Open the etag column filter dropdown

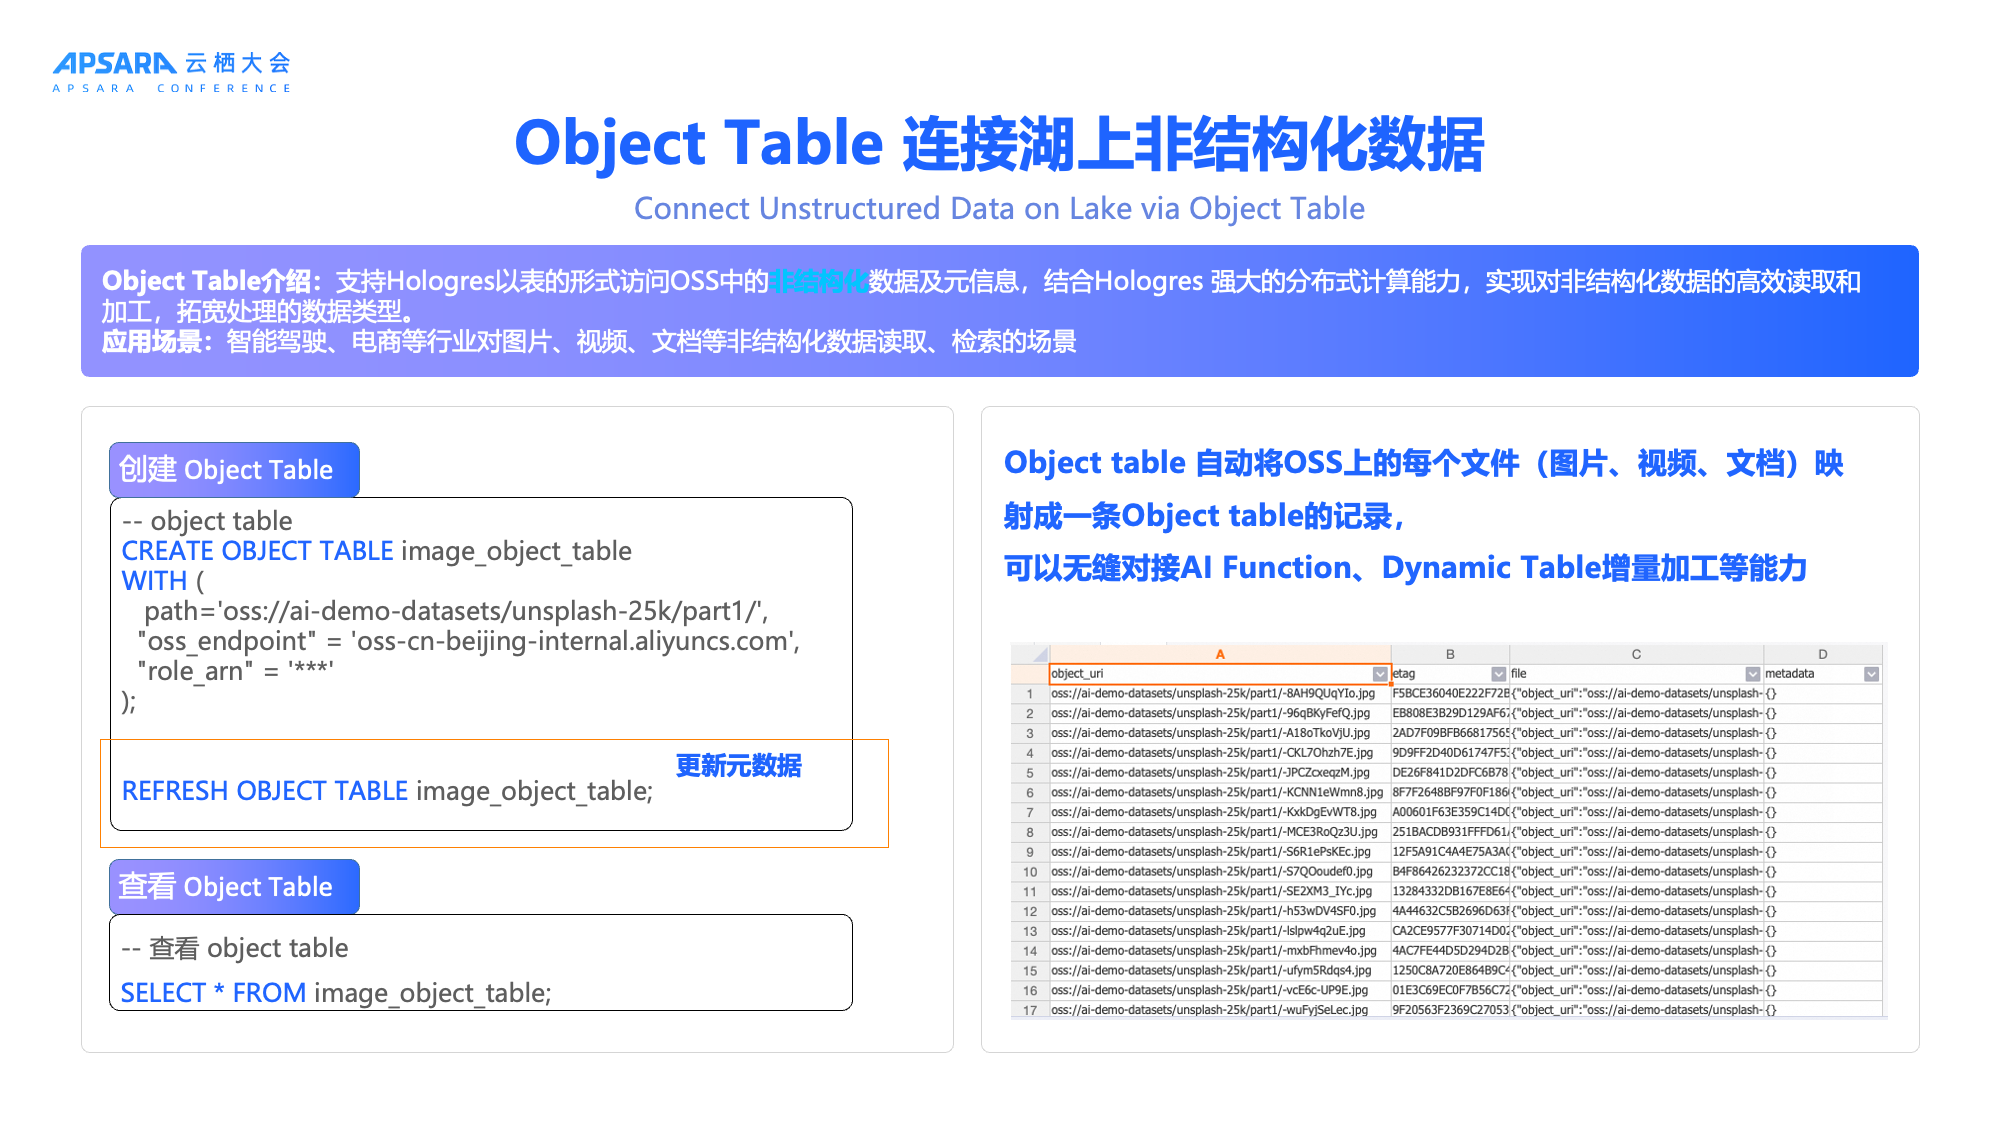click(x=1498, y=674)
